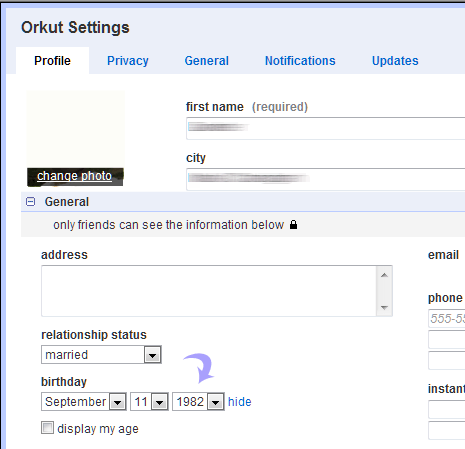The height and width of the screenshot is (449, 465).
Task: Open the birthday month dropdown
Action: tap(84, 402)
